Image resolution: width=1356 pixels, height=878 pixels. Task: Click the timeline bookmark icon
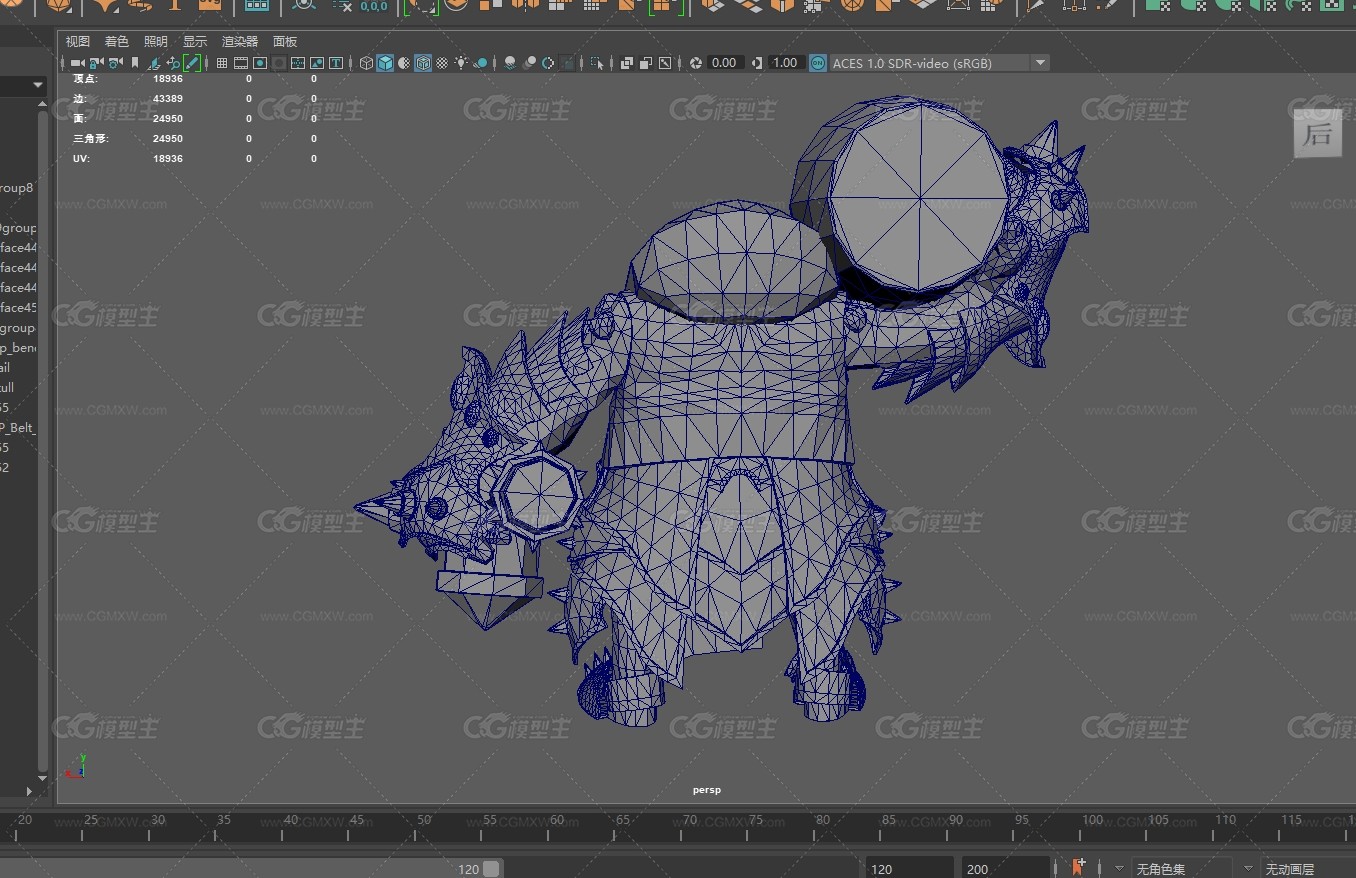(1079, 867)
